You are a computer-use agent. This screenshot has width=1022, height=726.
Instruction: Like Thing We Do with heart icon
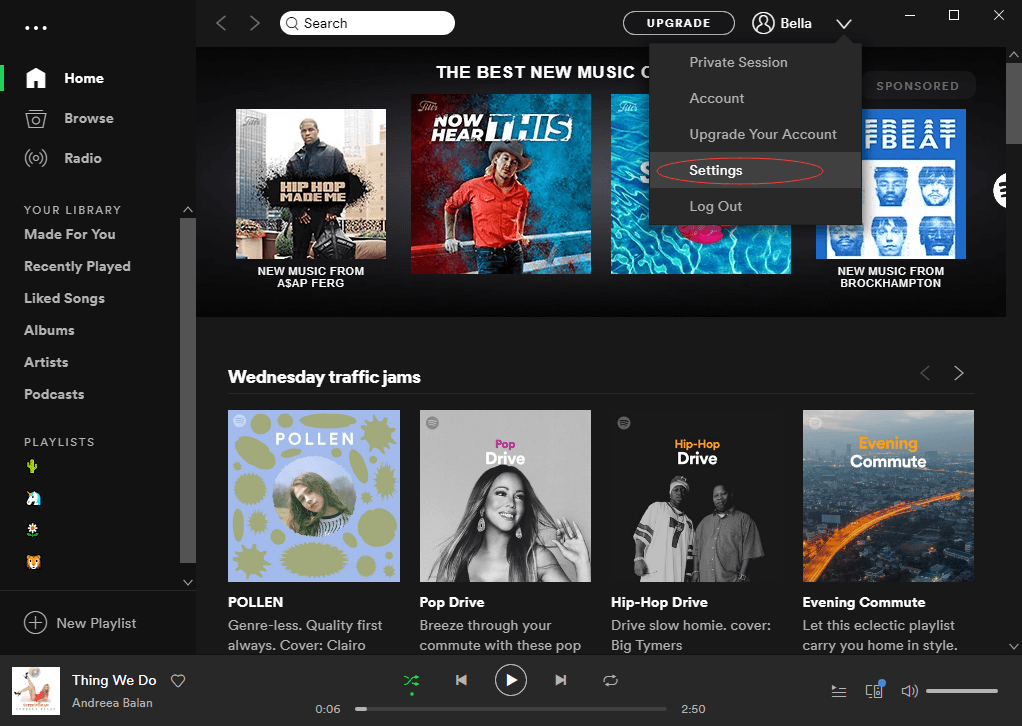pyautogui.click(x=178, y=681)
